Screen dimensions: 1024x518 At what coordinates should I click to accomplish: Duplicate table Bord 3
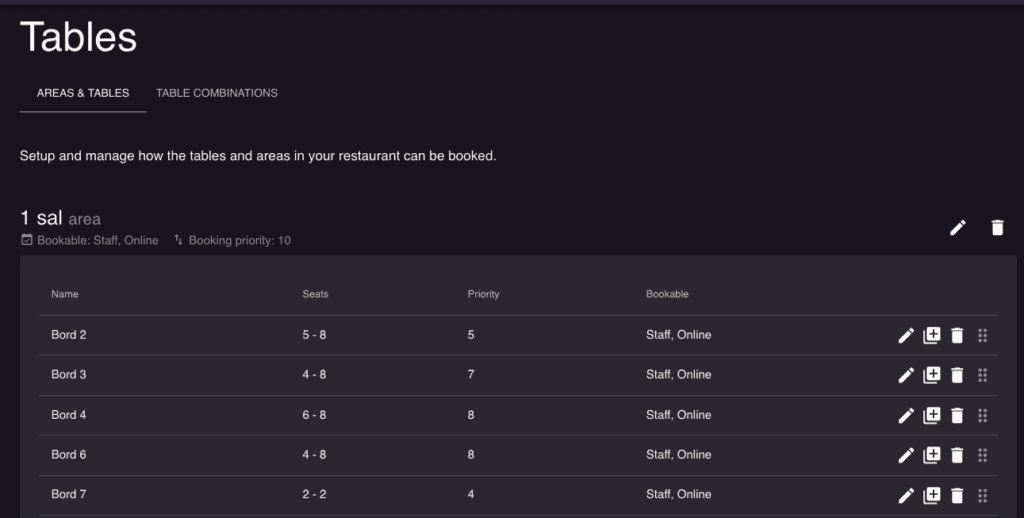[x=931, y=375]
